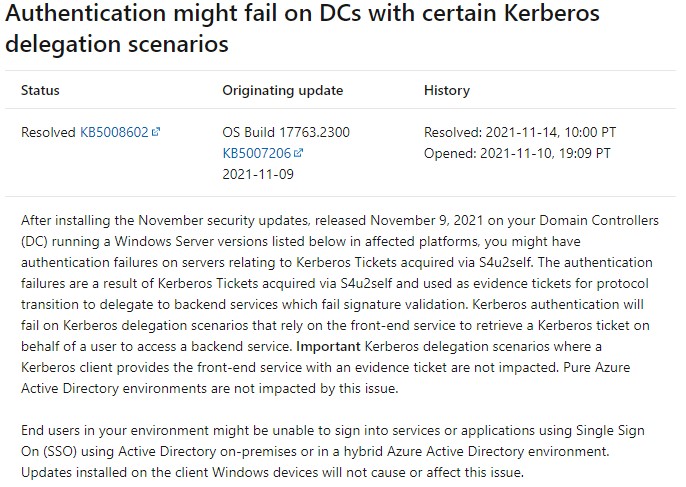Click the OS Build 17763.2300 text
Viewport: 686px width, 487px height.
point(286,132)
